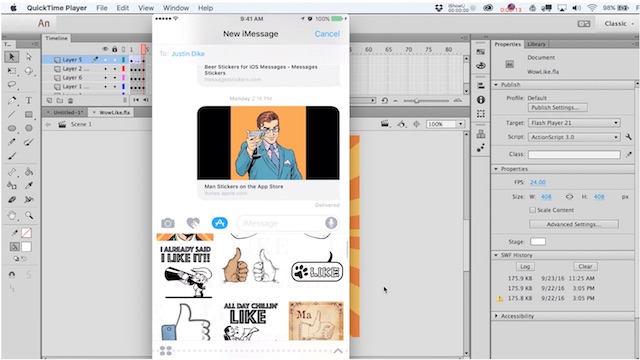Tap the camera icon in iMessage
Screen dimensions: 640x360
(168, 223)
